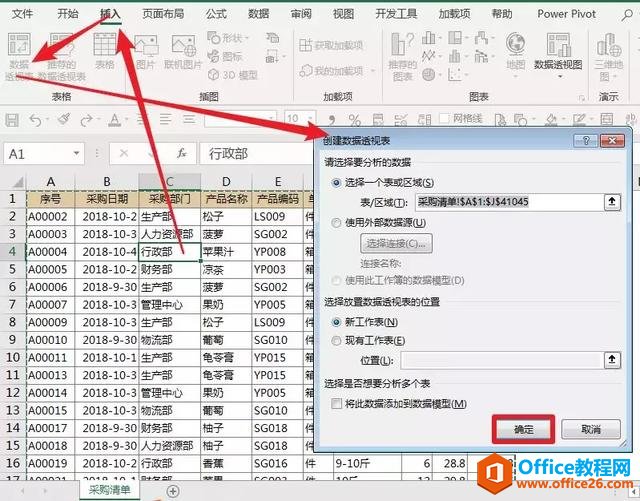Open Recommended PivotTables (推荐的数据透视表)
This screenshot has width=640, height=501.
62,56
